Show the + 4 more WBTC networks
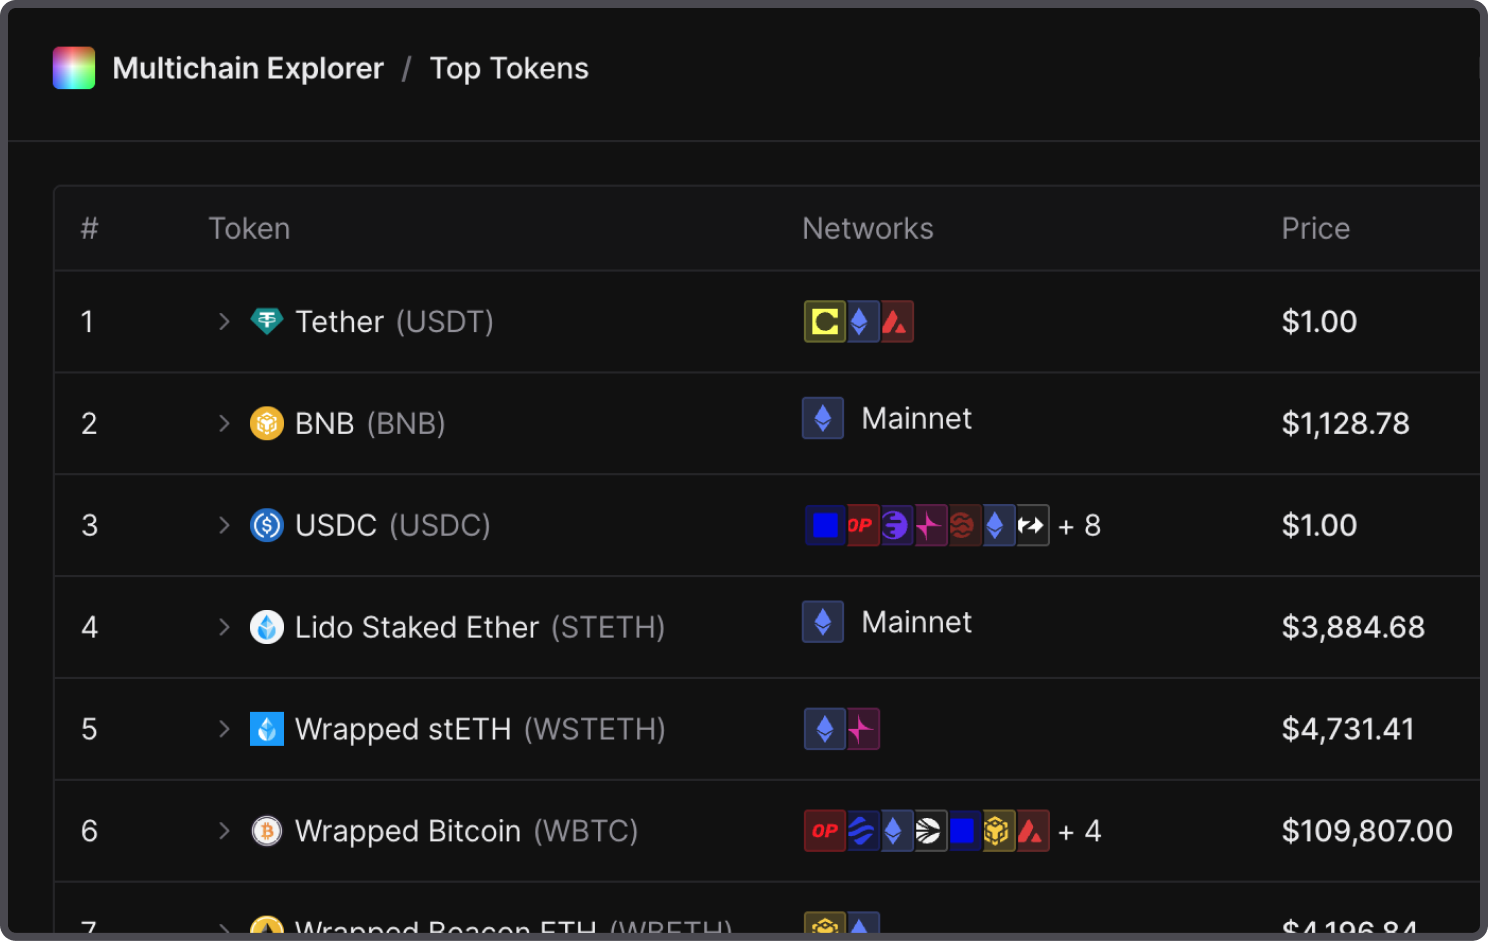Screen dimensions: 1488x941 point(1079,832)
